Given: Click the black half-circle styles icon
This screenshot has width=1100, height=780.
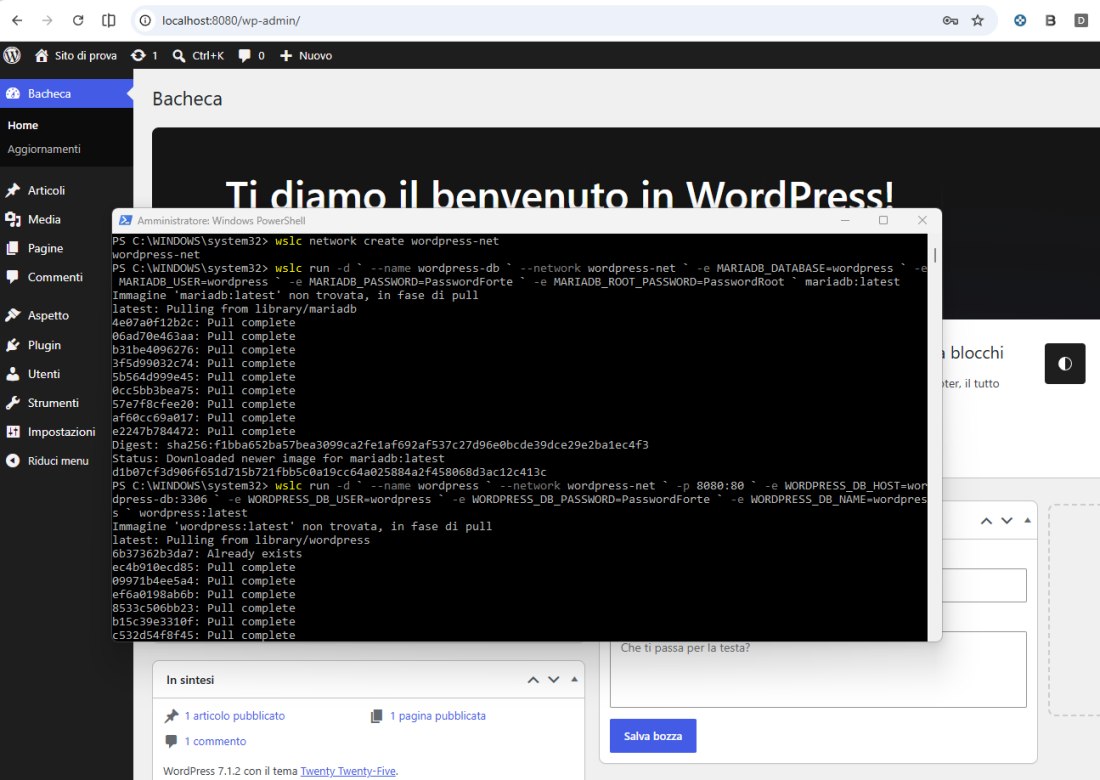Looking at the screenshot, I should pyautogui.click(x=1064, y=363).
